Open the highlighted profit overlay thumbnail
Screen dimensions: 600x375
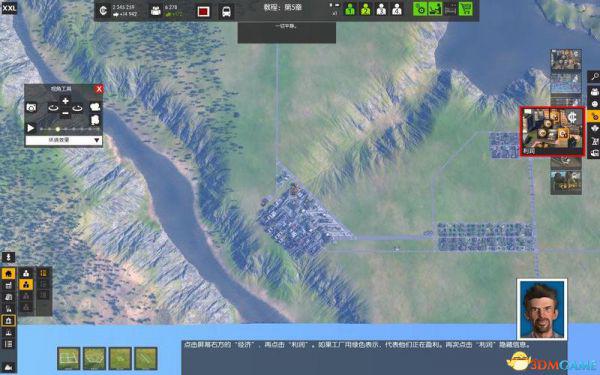pos(552,132)
